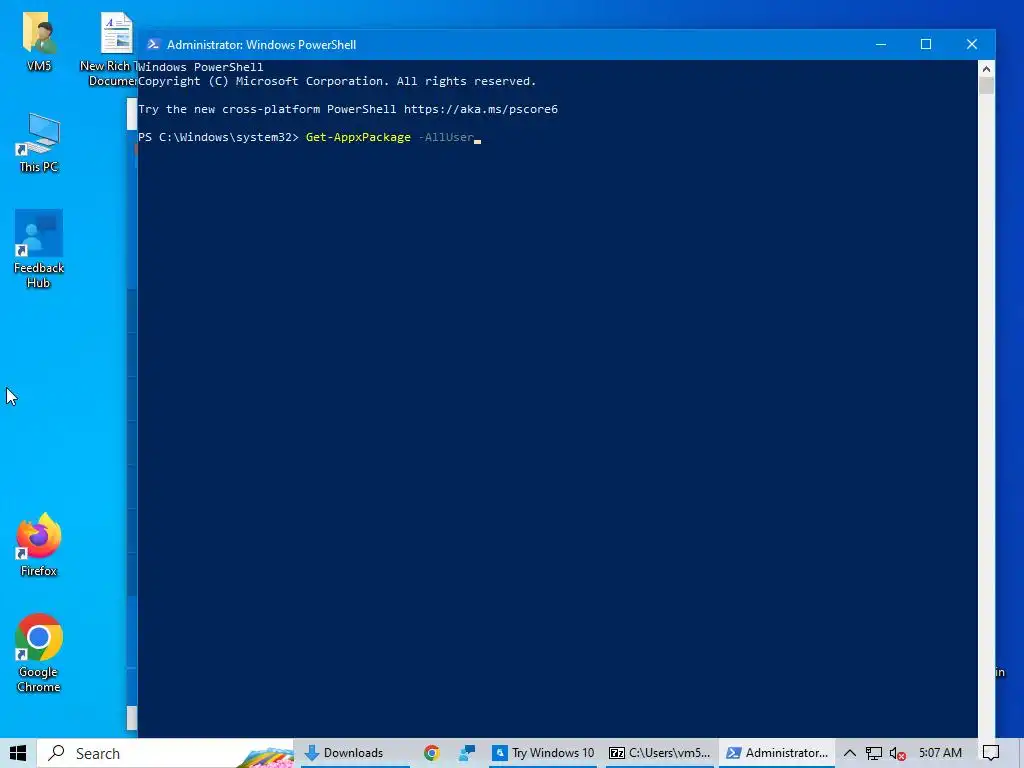Close the PowerShell window
The width and height of the screenshot is (1024, 768).
pyautogui.click(x=972, y=44)
